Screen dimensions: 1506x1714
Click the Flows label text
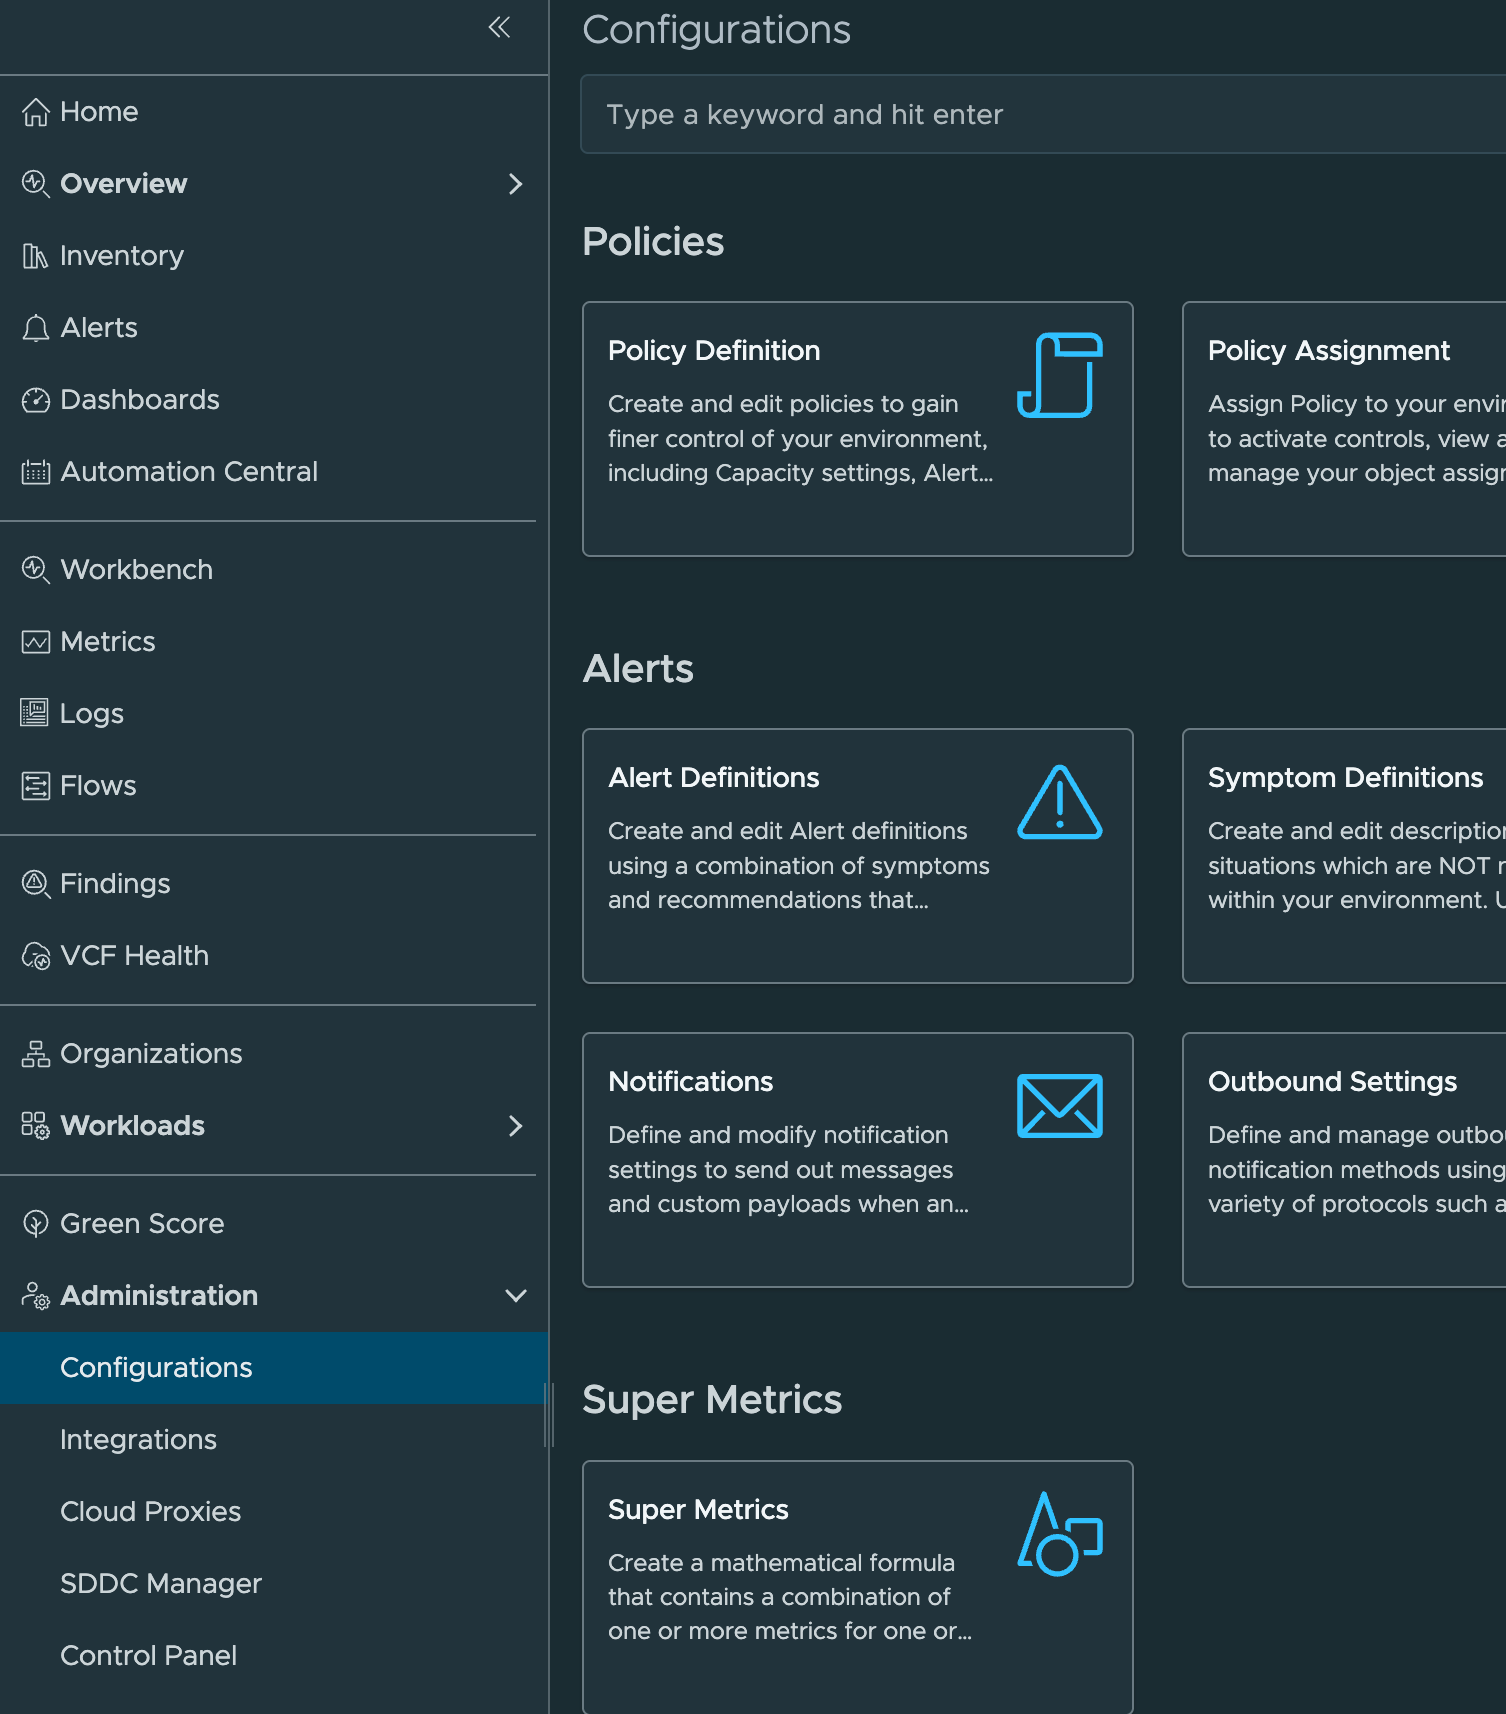pos(98,786)
